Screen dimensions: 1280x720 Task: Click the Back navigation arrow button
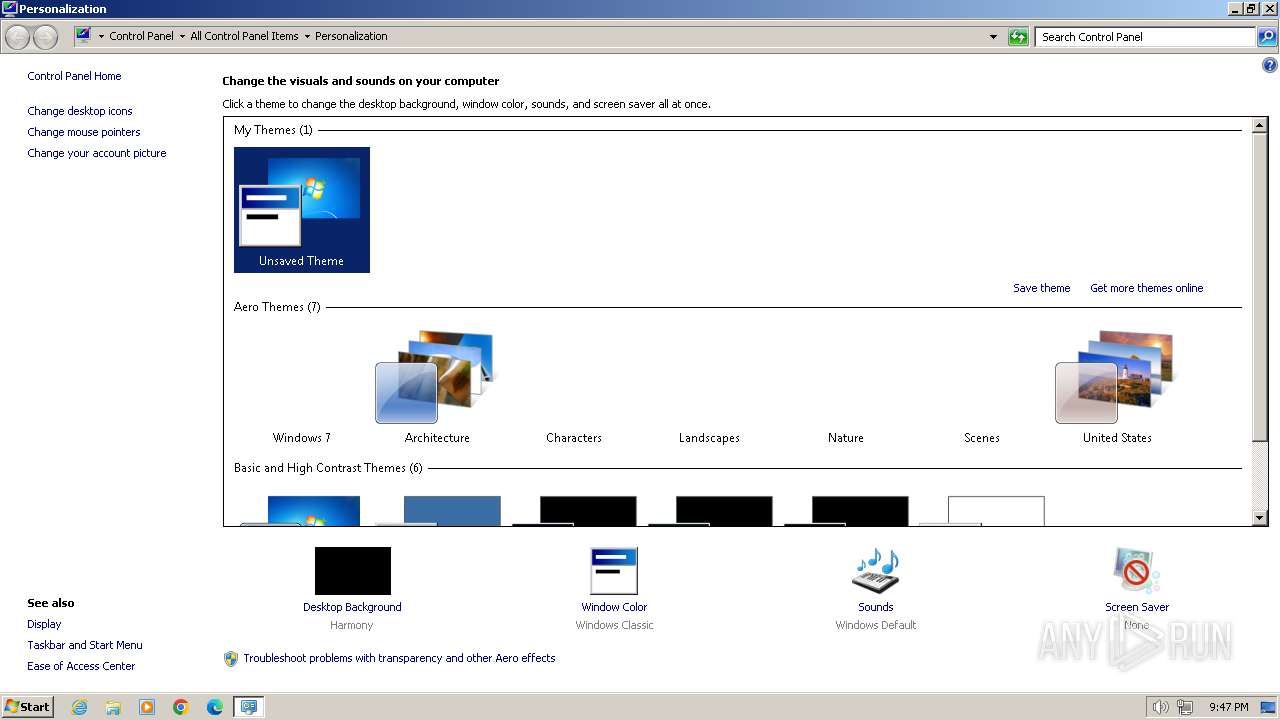tap(18, 37)
